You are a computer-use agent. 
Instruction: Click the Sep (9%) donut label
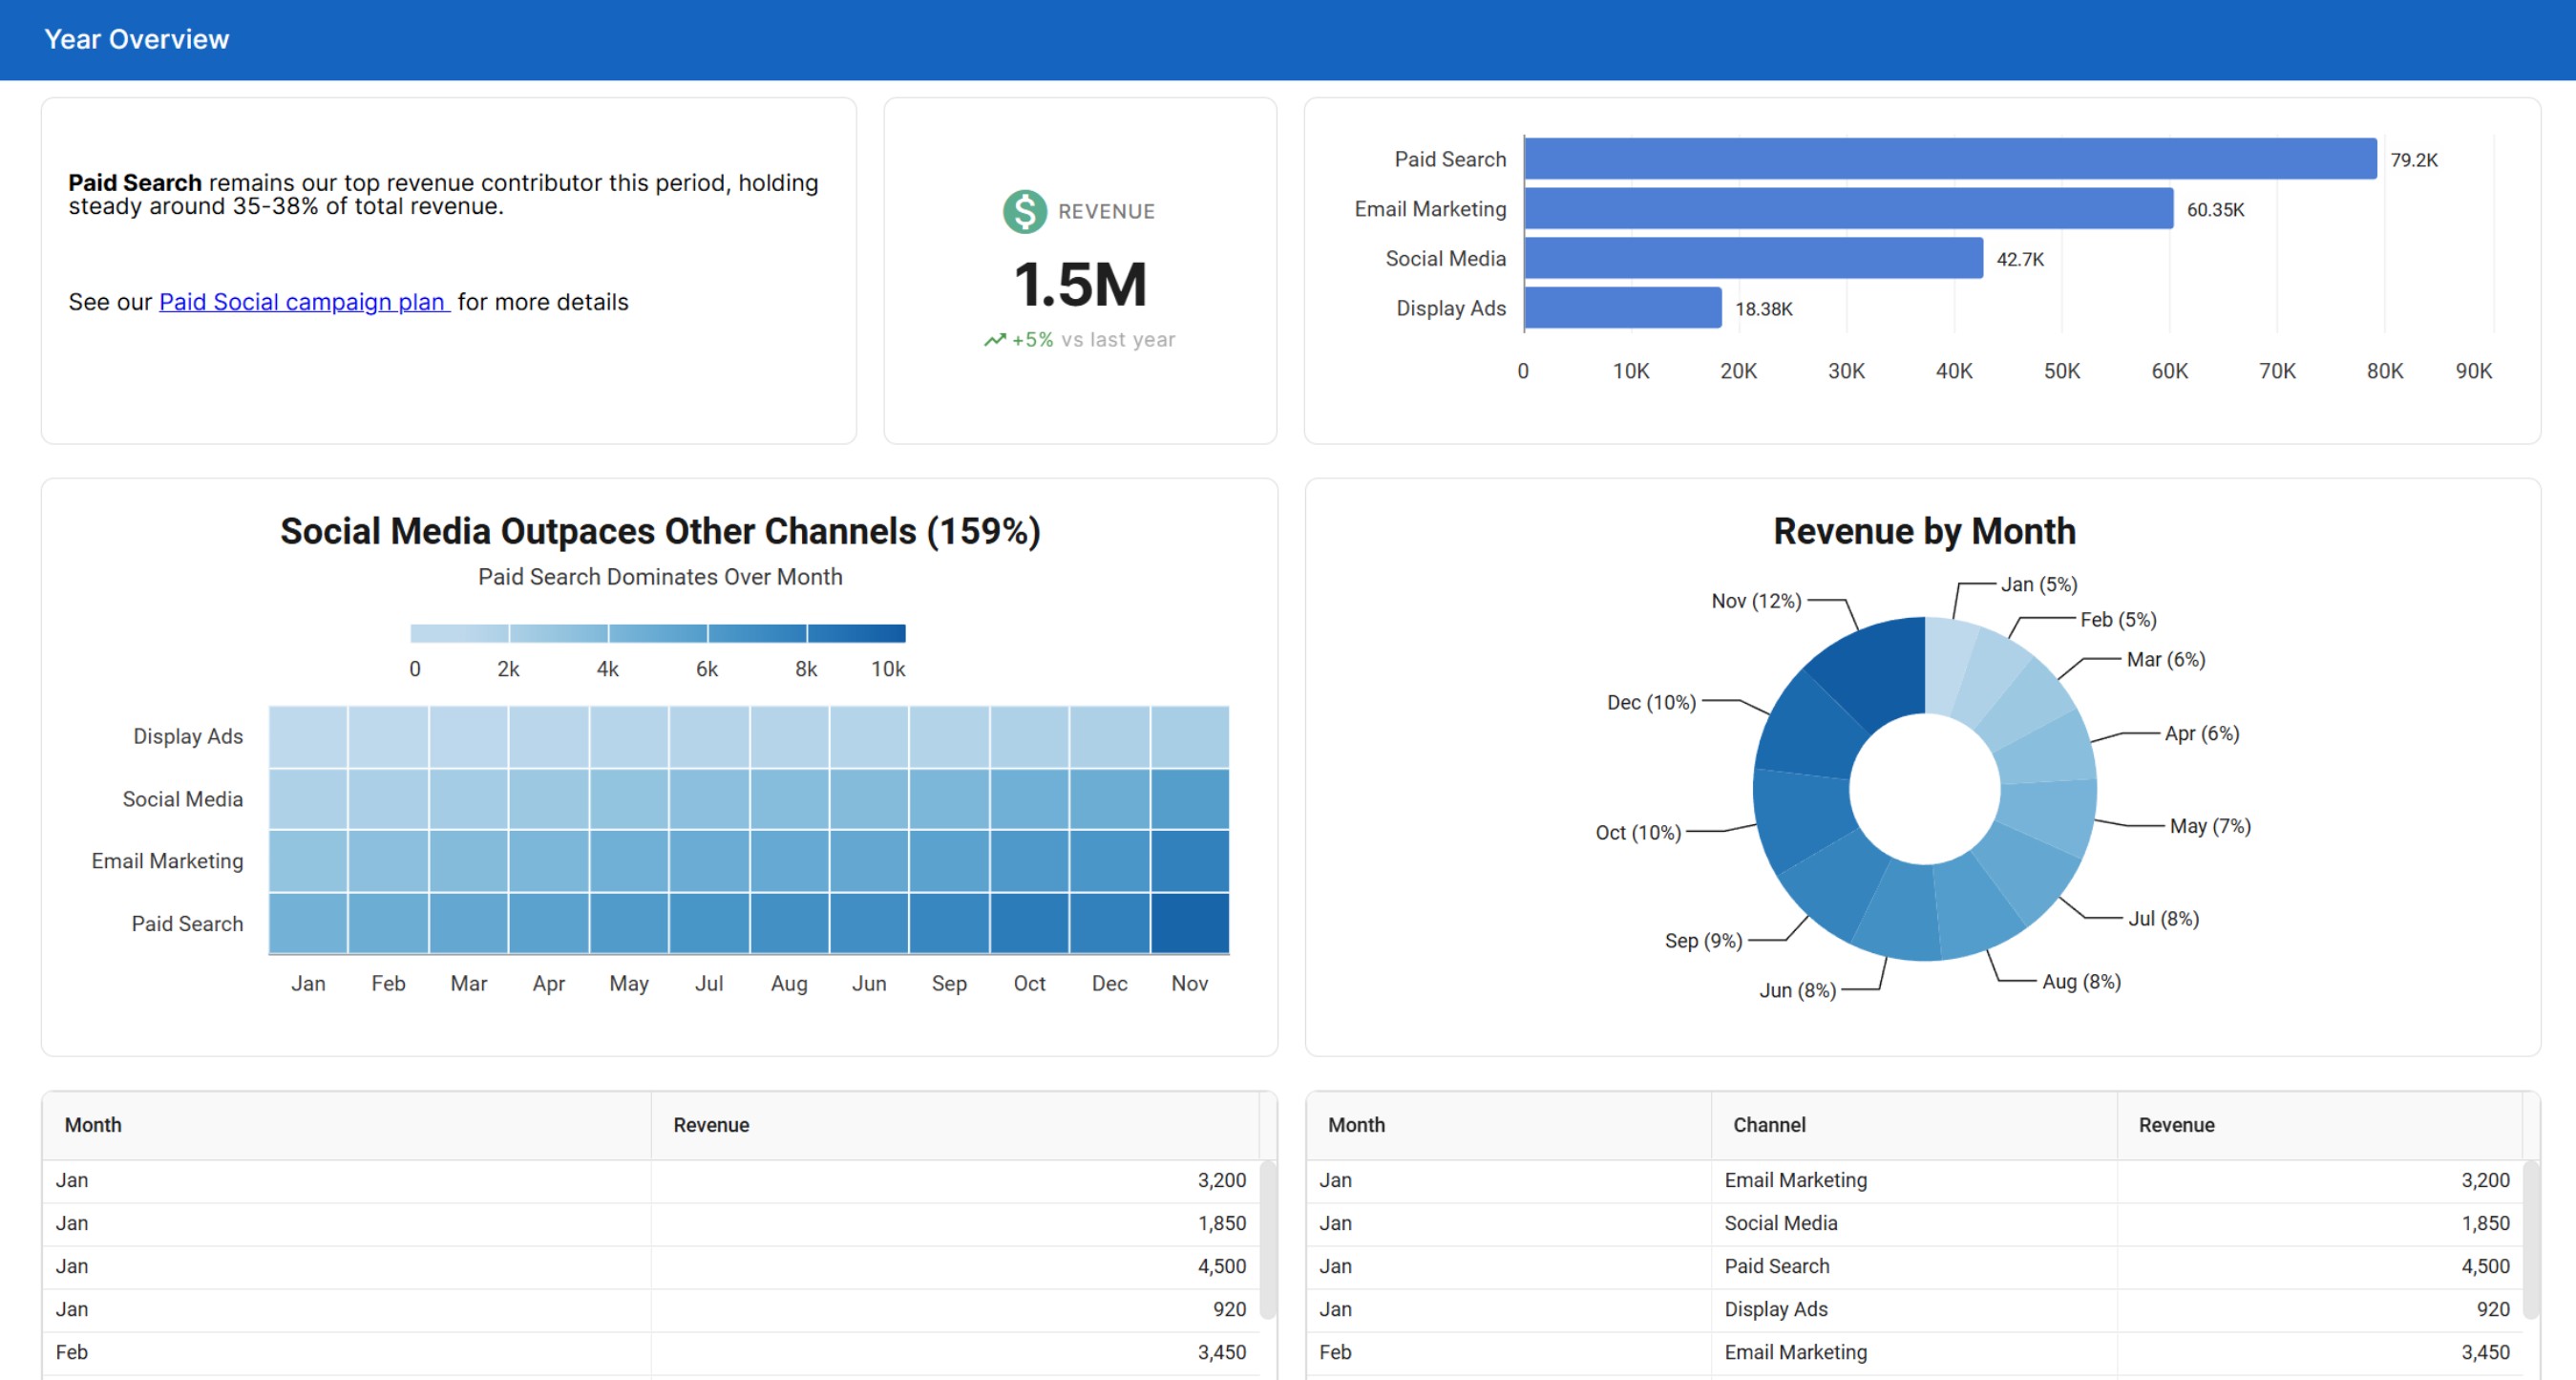click(1703, 940)
